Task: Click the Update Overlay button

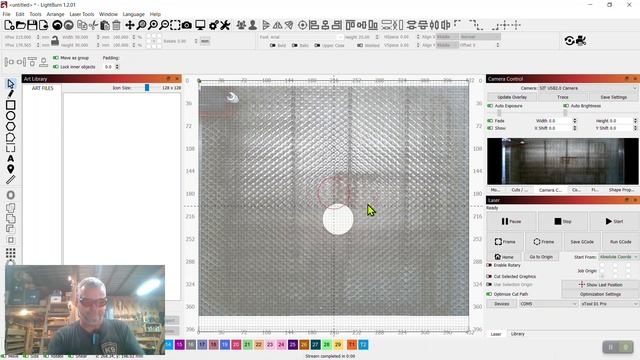Action: (512, 97)
